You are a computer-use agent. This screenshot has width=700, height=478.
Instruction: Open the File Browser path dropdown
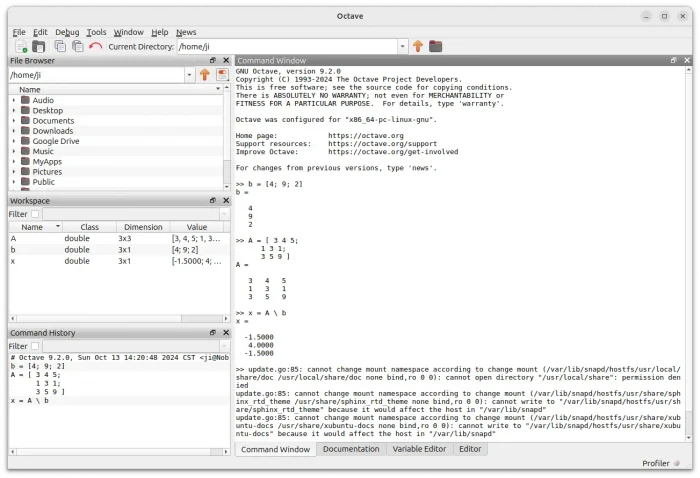click(x=189, y=75)
